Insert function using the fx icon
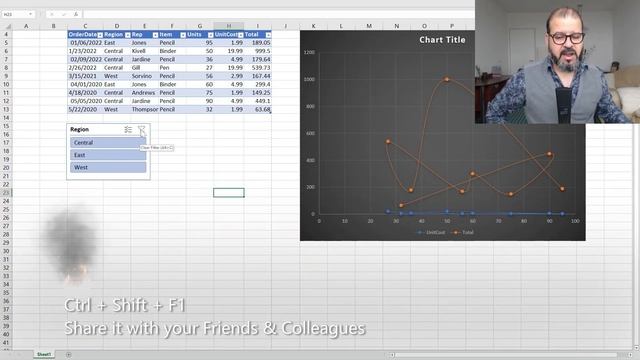640x360 pixels. click(x=76, y=14)
